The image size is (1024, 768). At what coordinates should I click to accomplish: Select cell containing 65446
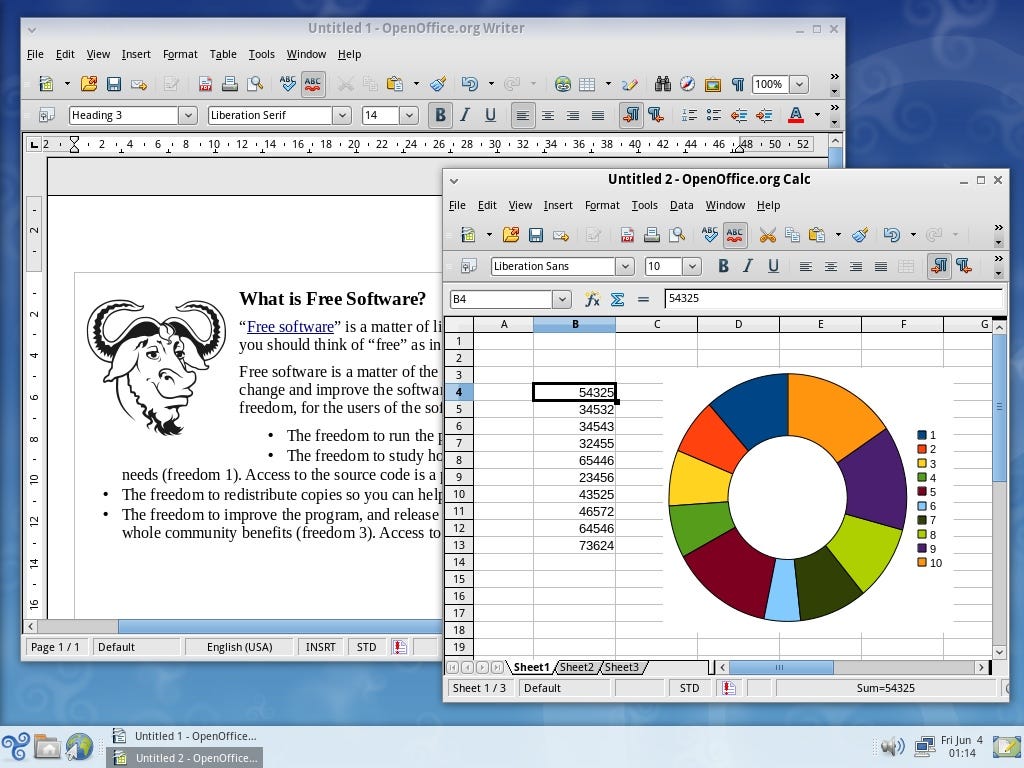(x=575, y=460)
